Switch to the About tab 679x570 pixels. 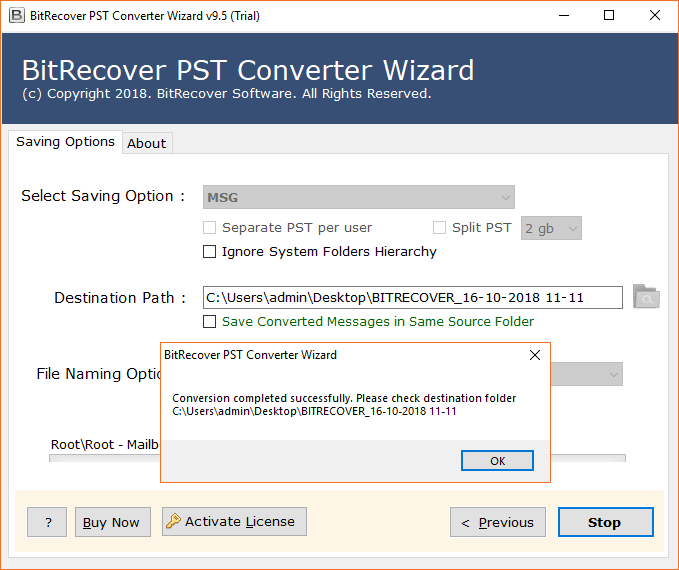pos(147,143)
